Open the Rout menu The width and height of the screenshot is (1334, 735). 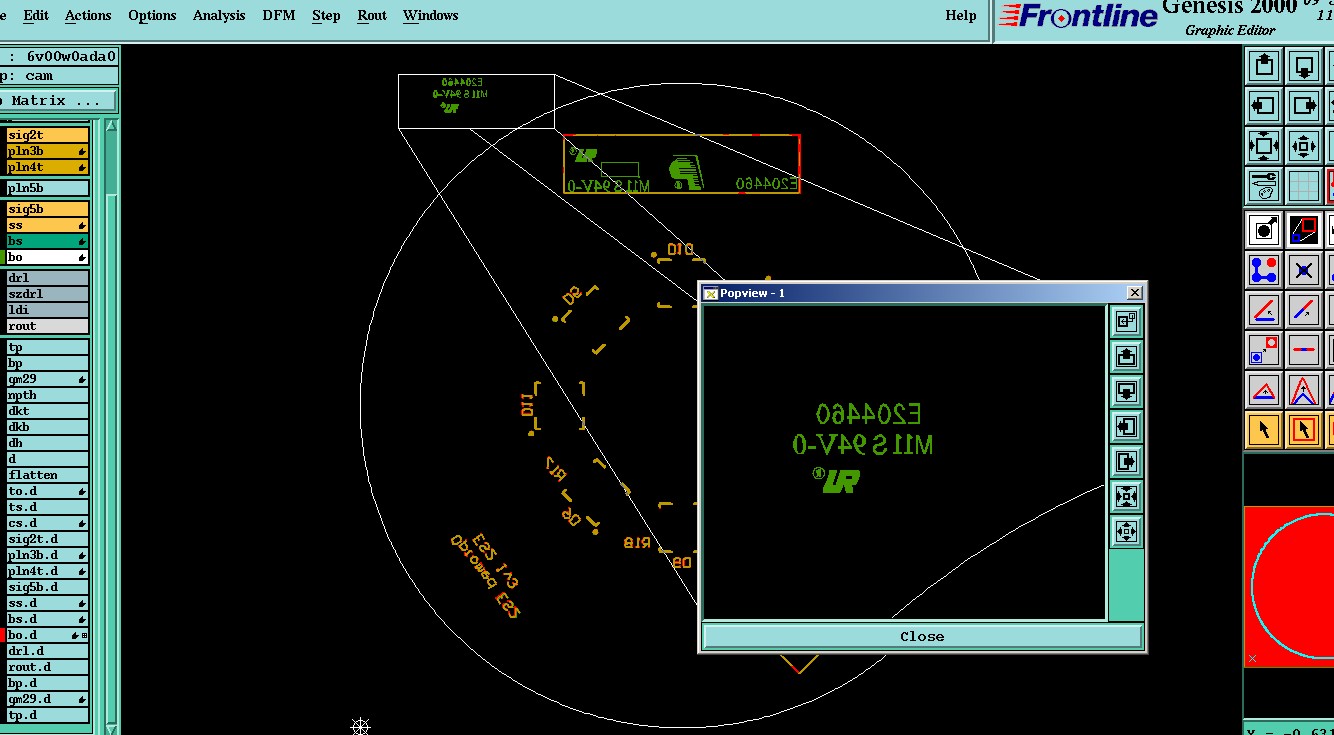372,15
